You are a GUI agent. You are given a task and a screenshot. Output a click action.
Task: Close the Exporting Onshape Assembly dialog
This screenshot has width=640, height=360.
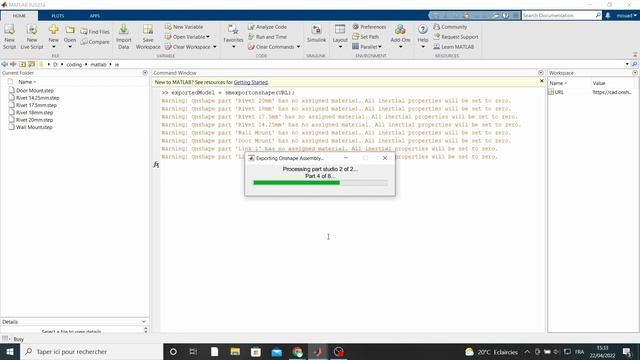384,158
